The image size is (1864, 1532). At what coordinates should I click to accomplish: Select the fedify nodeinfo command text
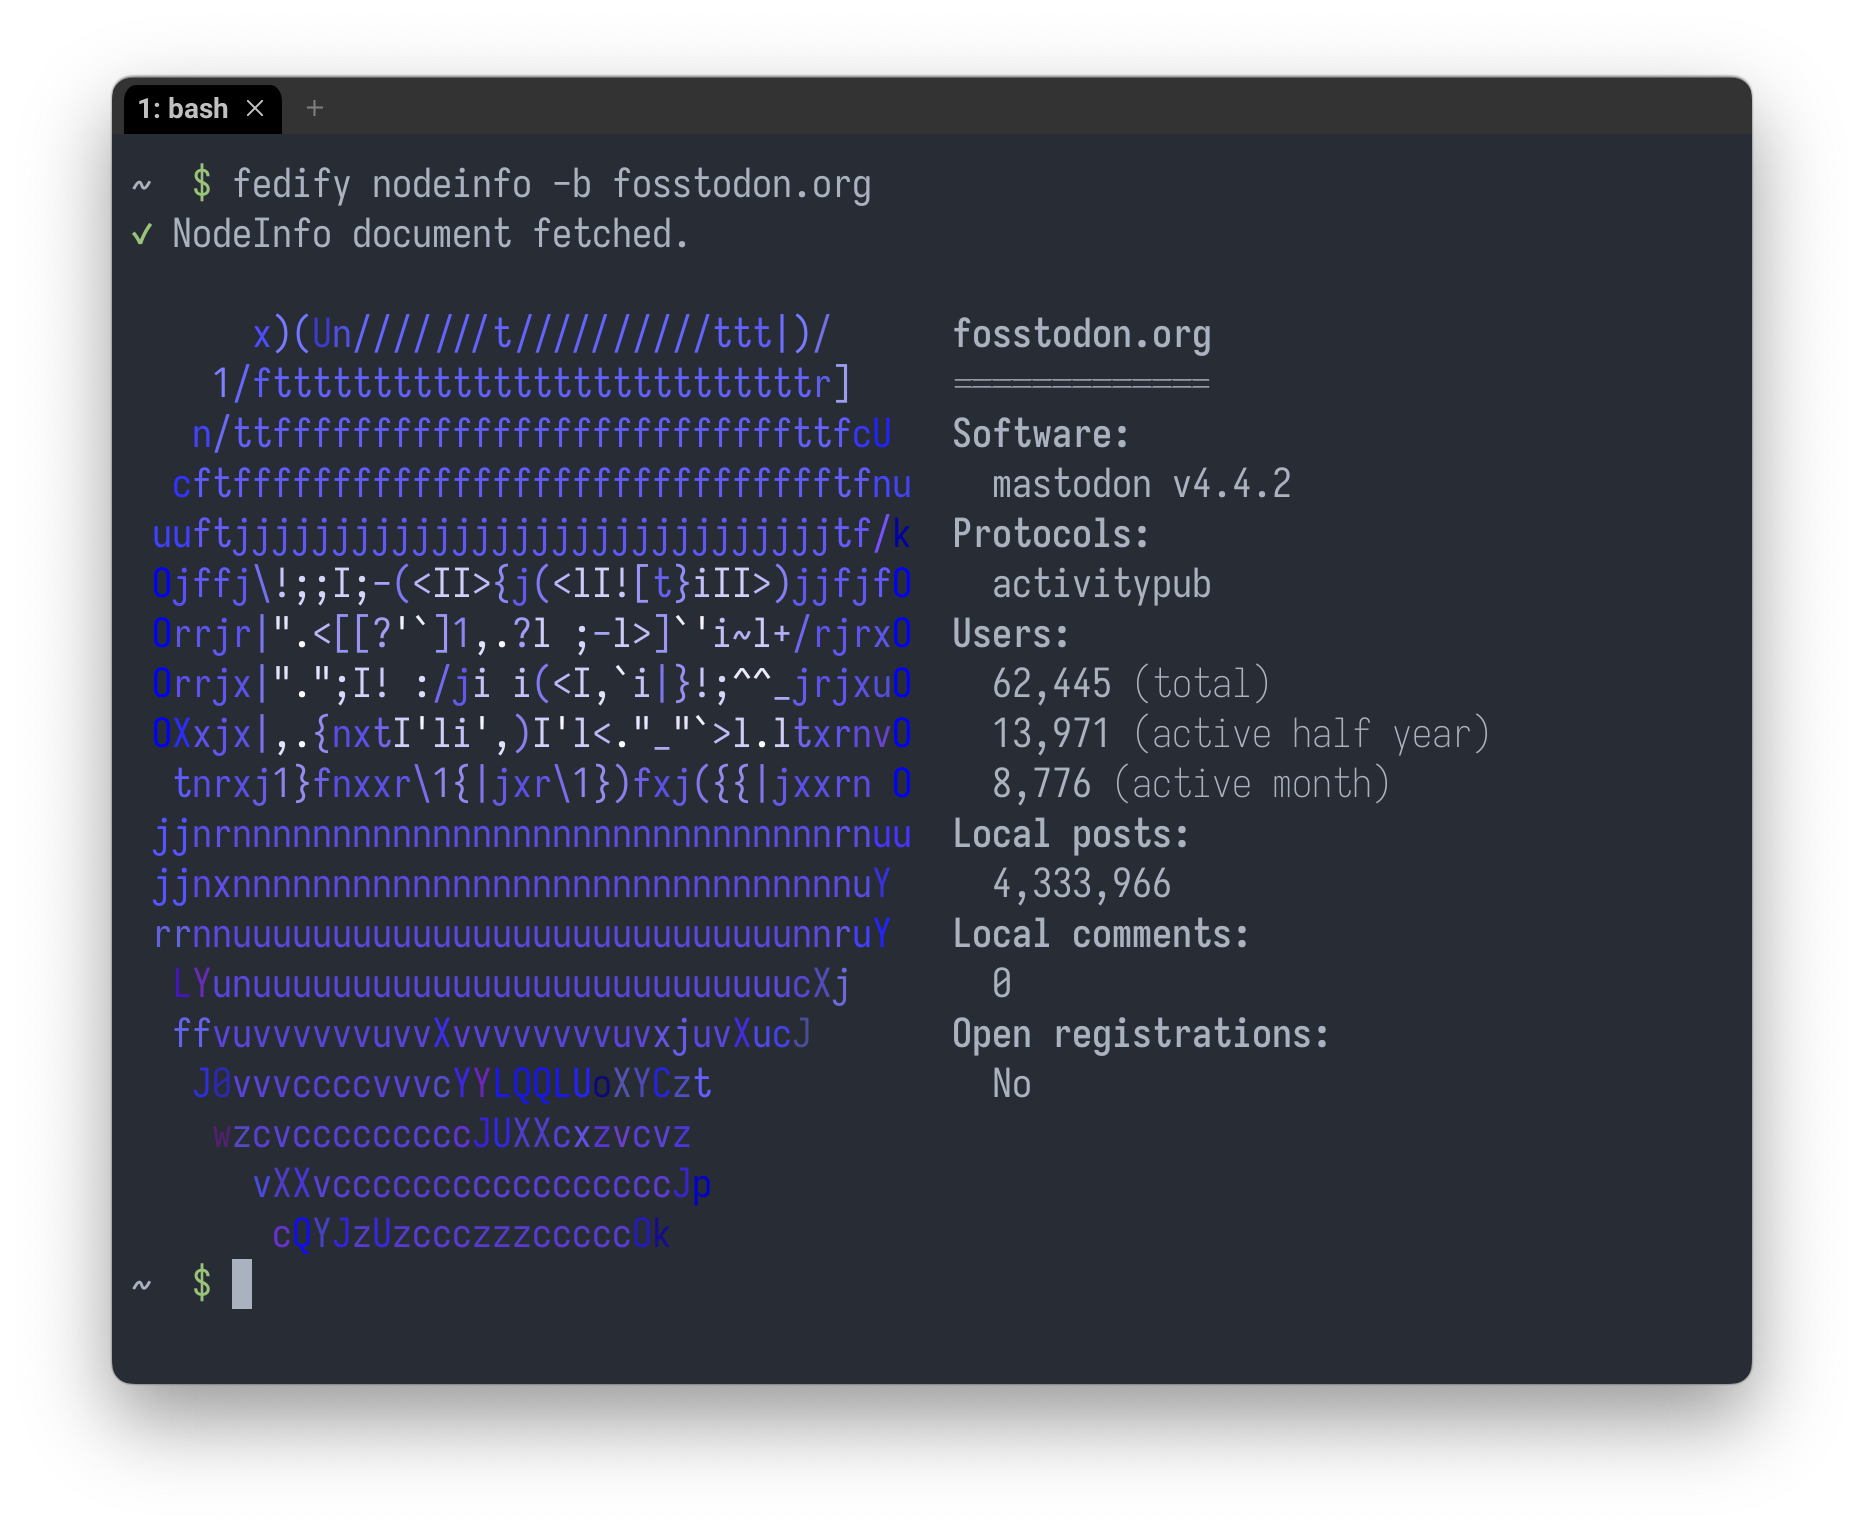pyautogui.click(x=552, y=183)
